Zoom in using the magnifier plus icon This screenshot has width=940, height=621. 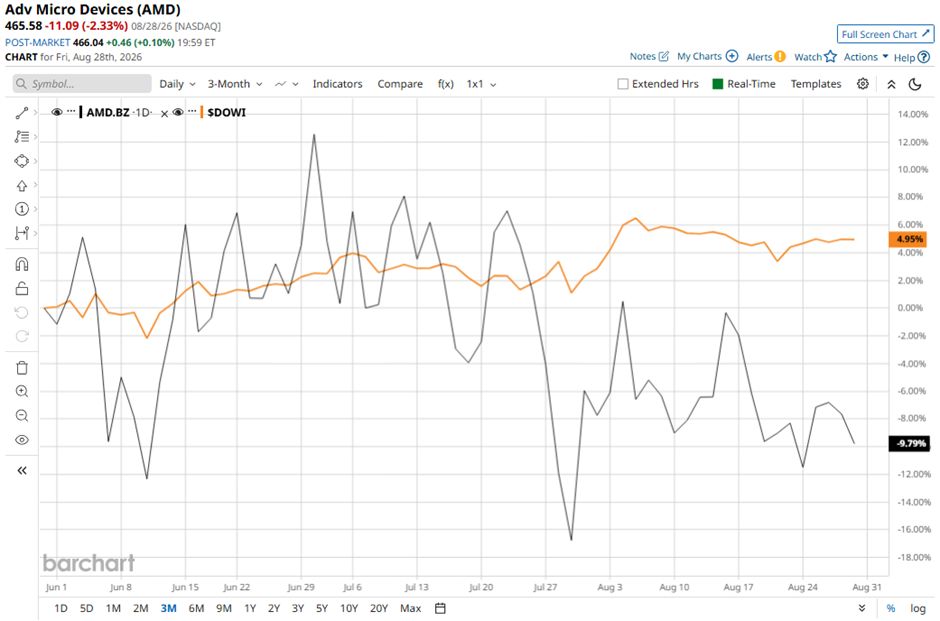[x=22, y=391]
